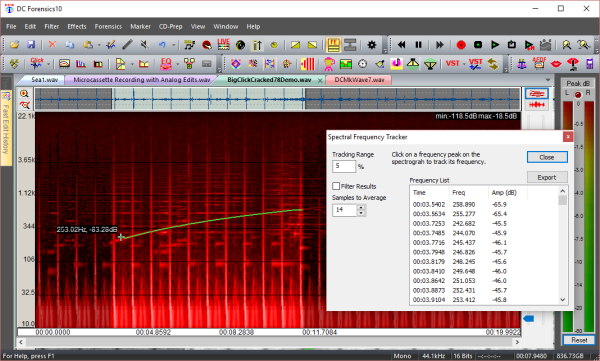600x361 pixels.
Task: Decrease Samples to Average with down spinner
Action: click(361, 212)
